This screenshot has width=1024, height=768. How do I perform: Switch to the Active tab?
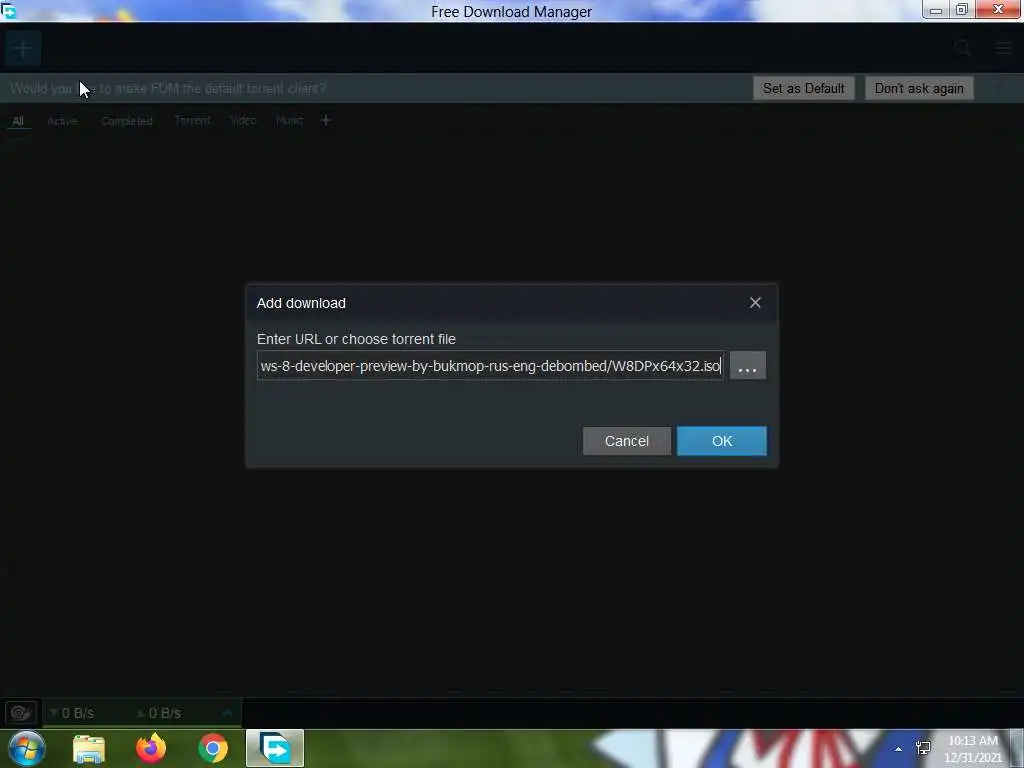63,121
